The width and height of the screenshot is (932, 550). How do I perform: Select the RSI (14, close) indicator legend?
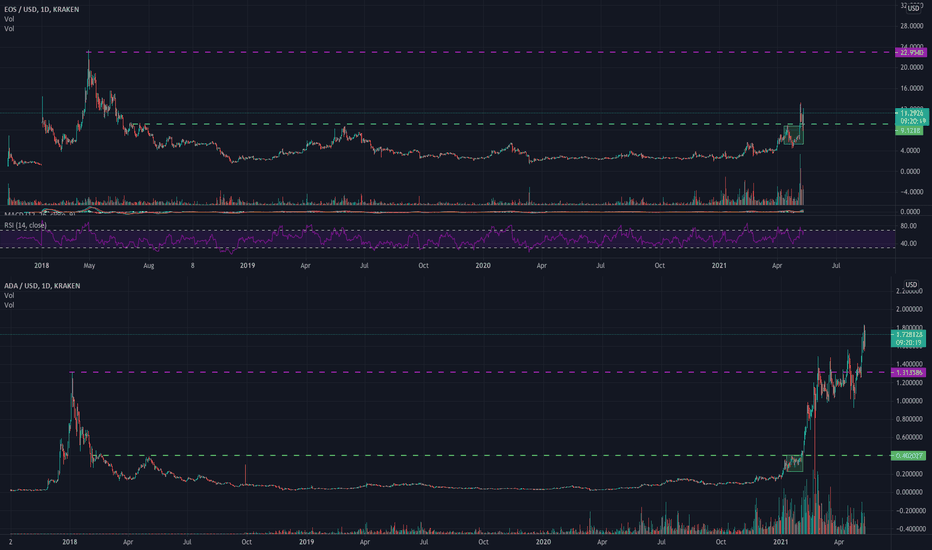coord(26,225)
